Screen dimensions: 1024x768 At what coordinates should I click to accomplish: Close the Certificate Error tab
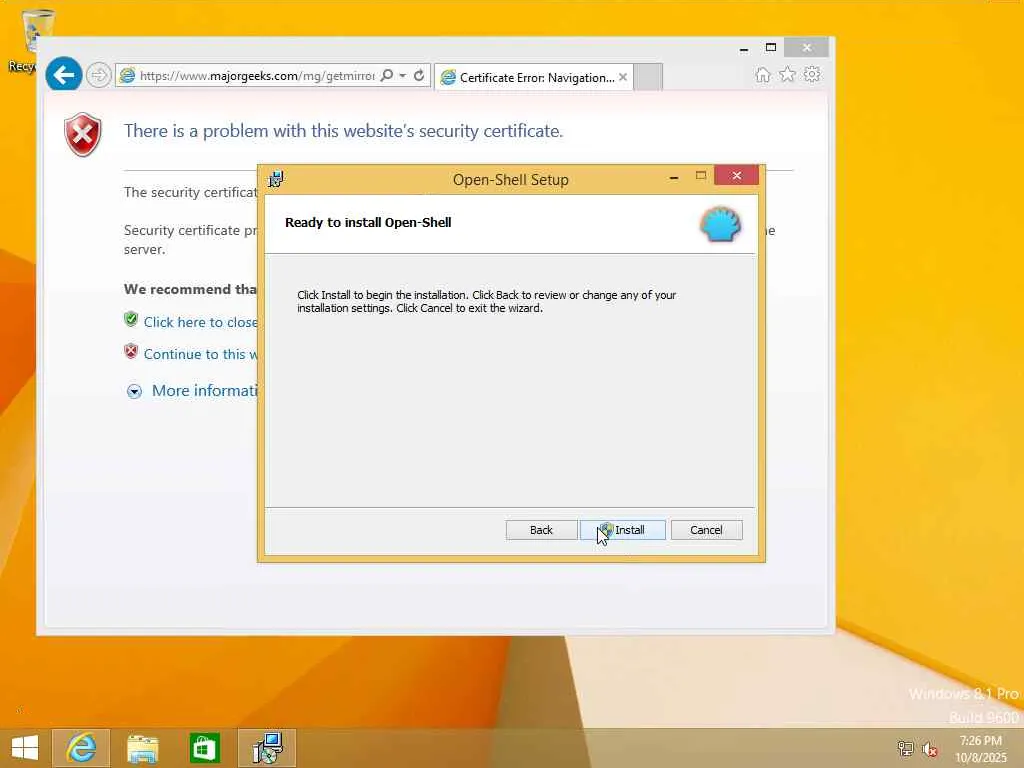coord(623,77)
